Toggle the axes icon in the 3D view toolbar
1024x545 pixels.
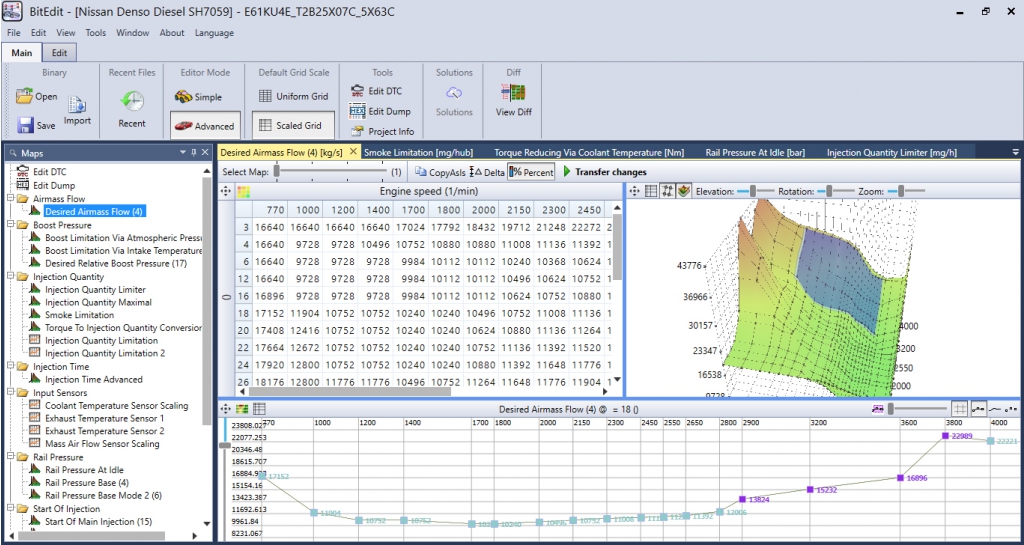click(x=667, y=191)
